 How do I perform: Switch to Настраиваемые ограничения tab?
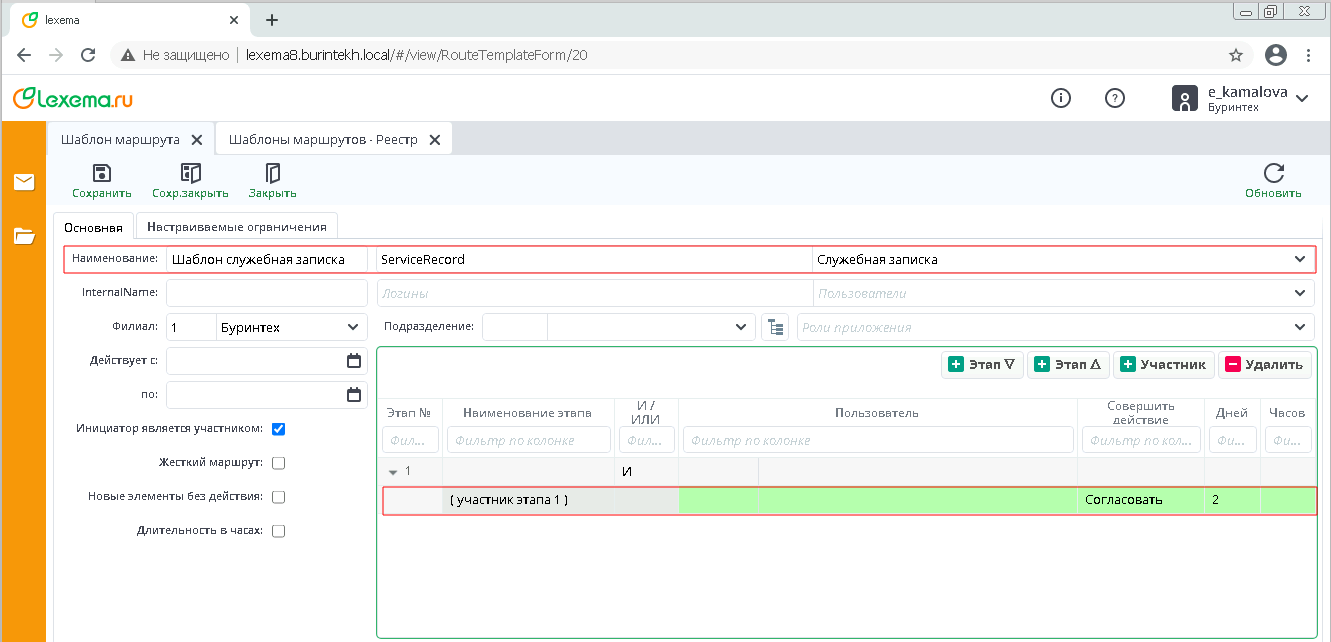(x=236, y=227)
